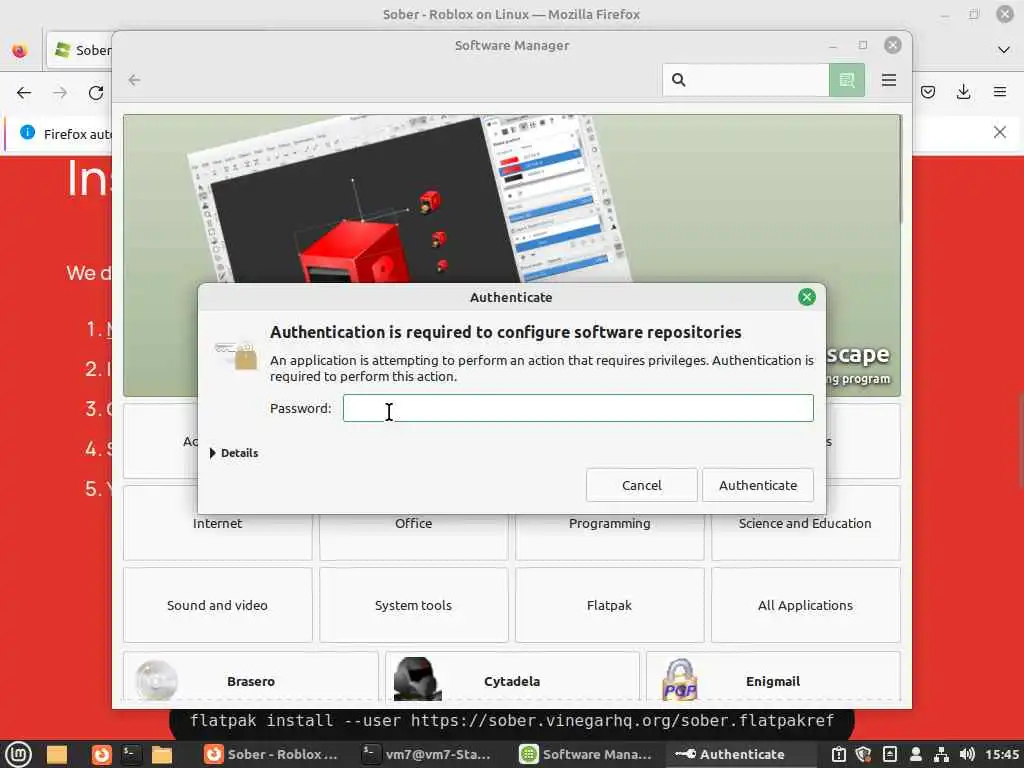Open the Internet category
This screenshot has width=1024, height=768.
(x=217, y=523)
